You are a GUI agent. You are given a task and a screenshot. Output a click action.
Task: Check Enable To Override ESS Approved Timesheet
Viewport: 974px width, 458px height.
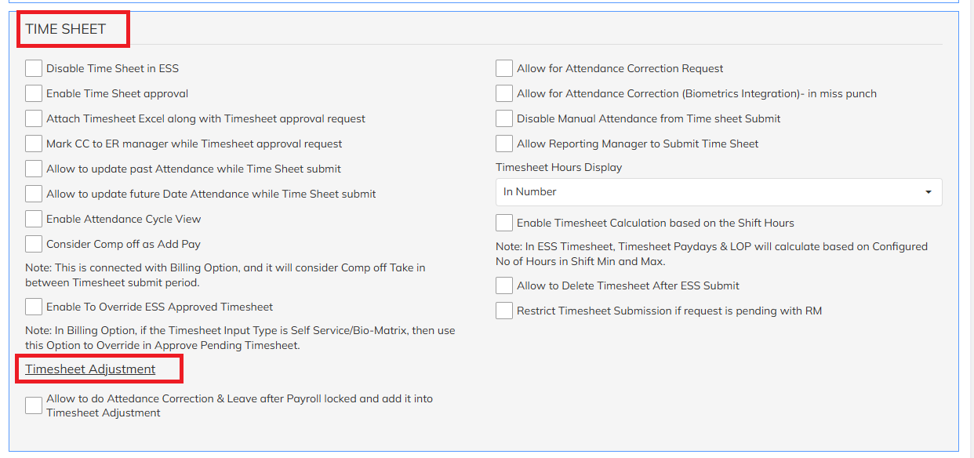point(34,306)
